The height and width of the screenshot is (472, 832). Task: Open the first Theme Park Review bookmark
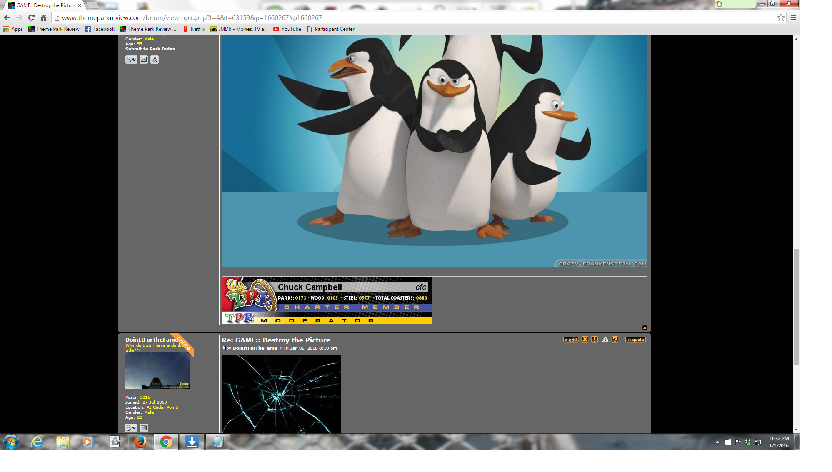click(x=54, y=29)
